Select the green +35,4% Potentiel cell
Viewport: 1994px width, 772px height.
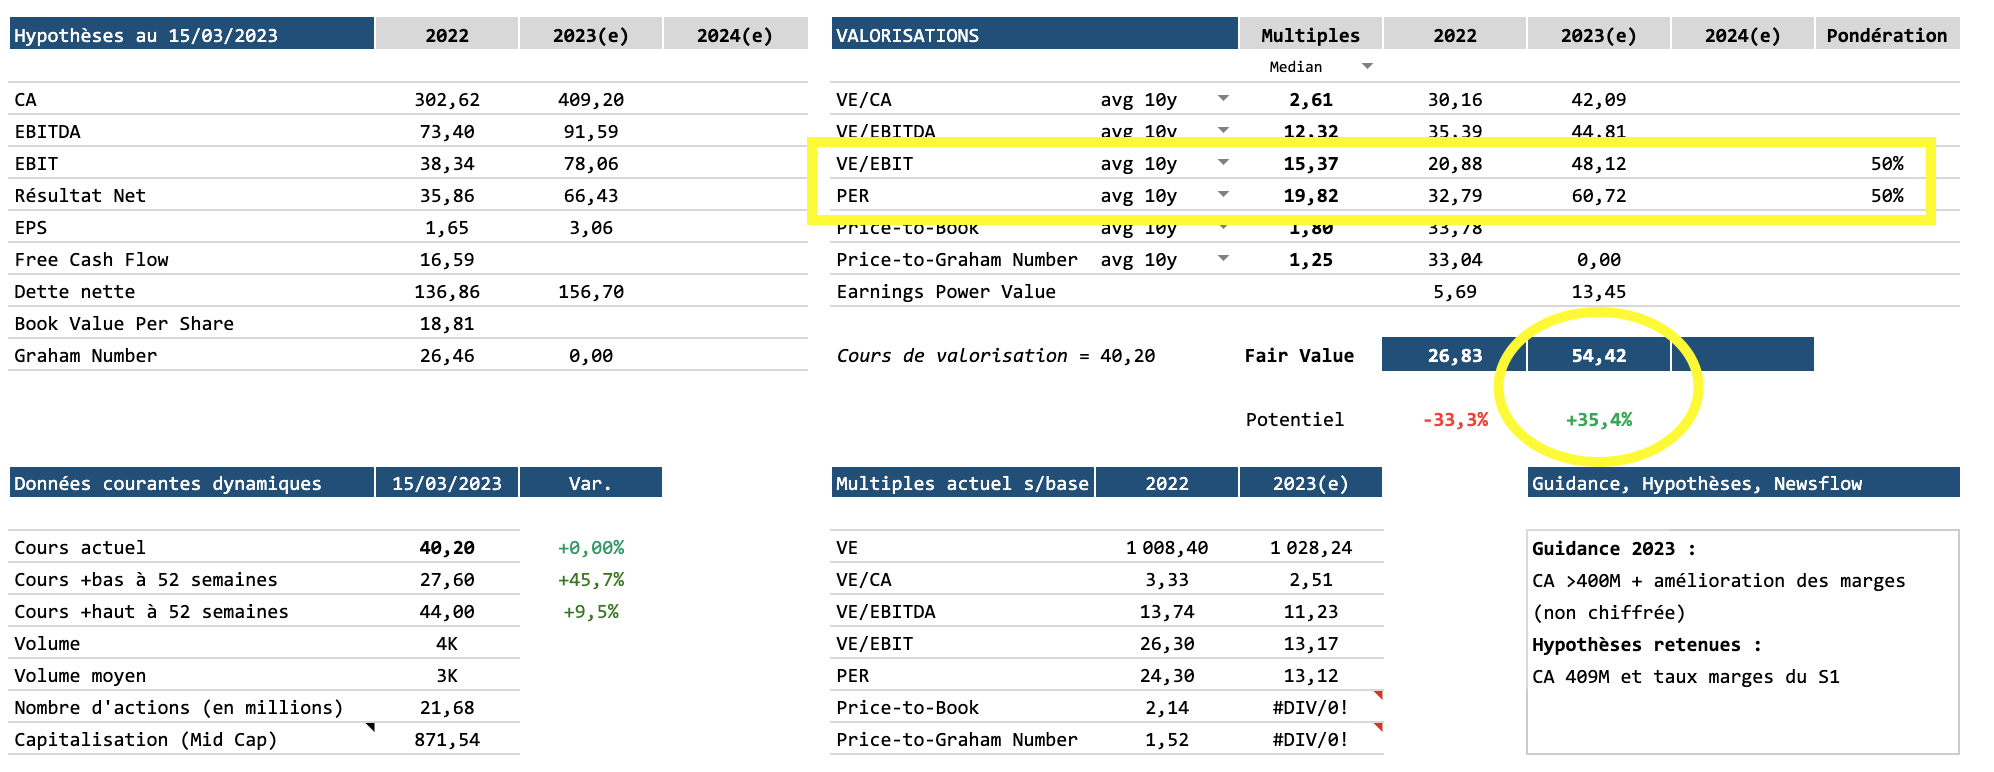point(1598,419)
